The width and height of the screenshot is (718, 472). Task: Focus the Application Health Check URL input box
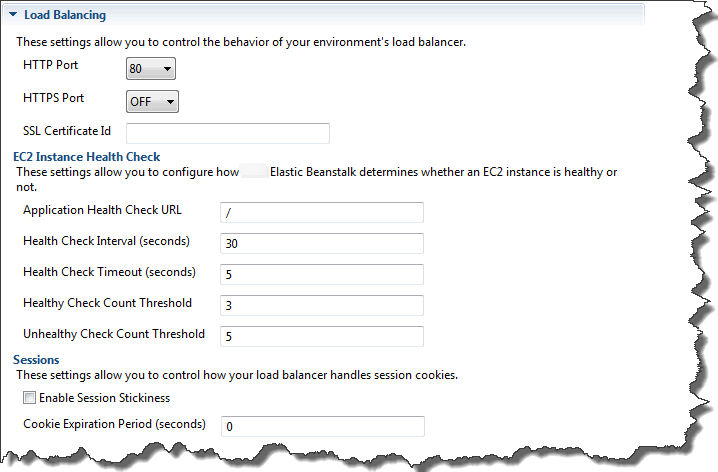(x=322, y=212)
